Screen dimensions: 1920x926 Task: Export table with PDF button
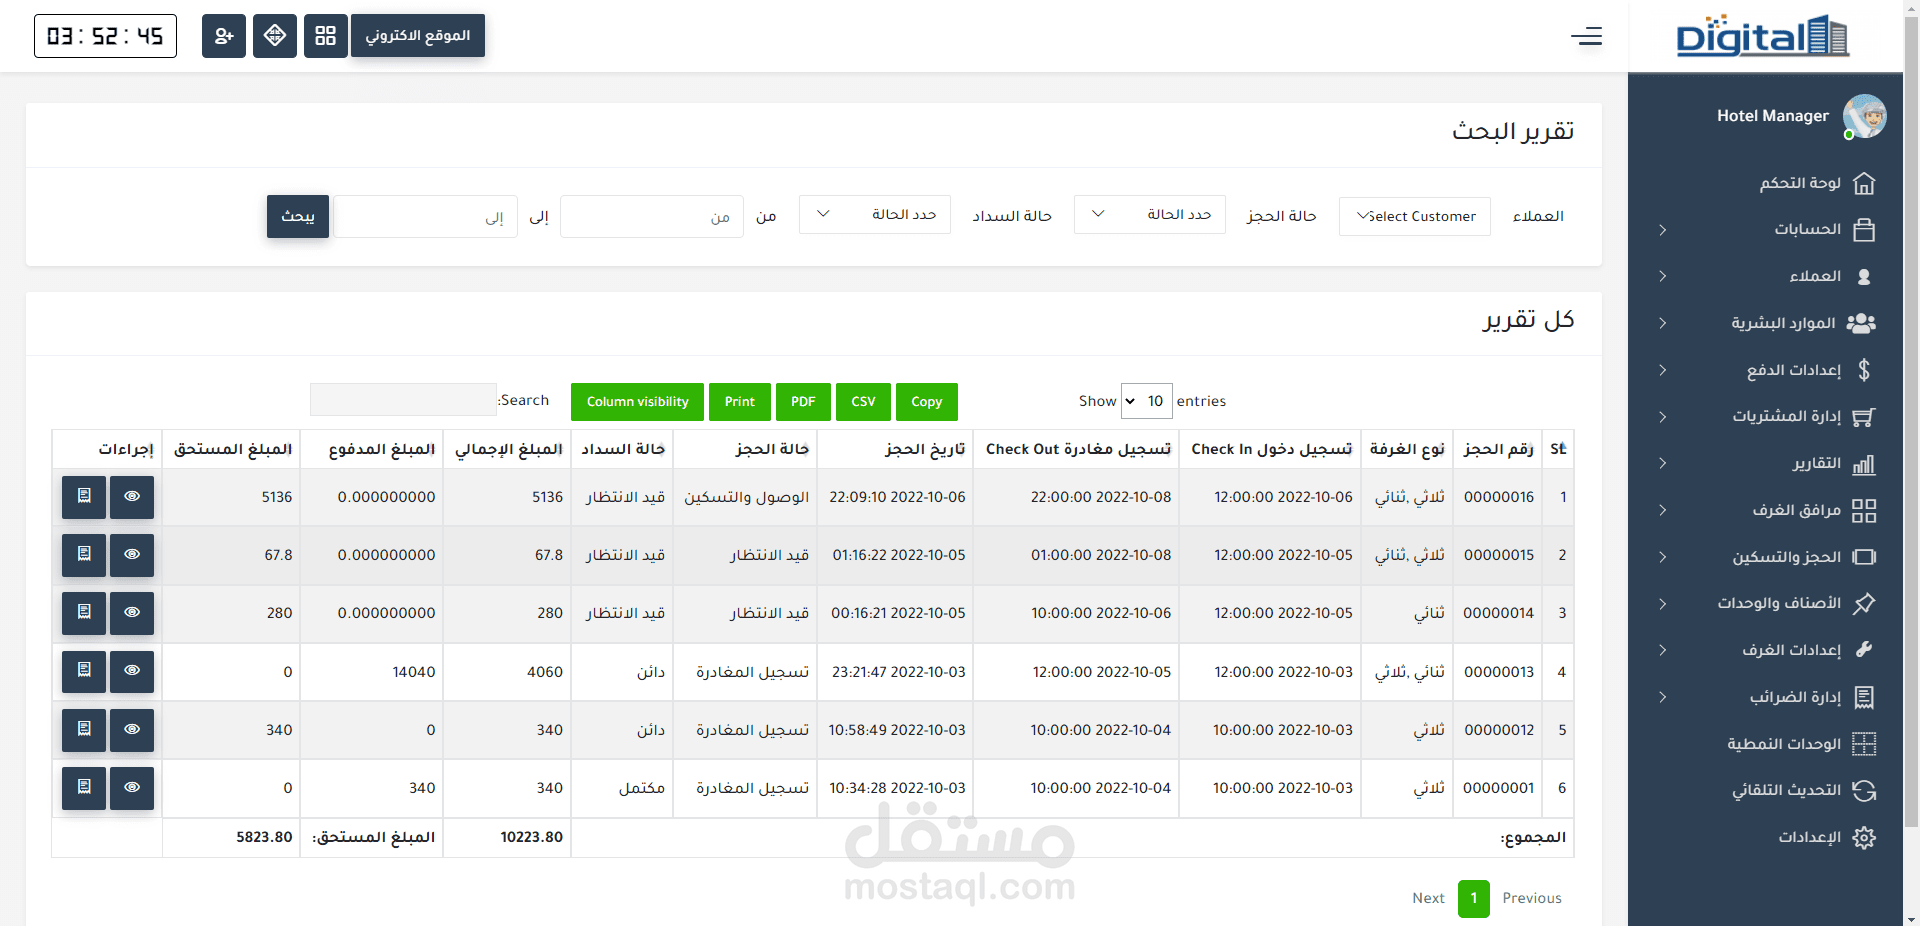pyautogui.click(x=803, y=402)
